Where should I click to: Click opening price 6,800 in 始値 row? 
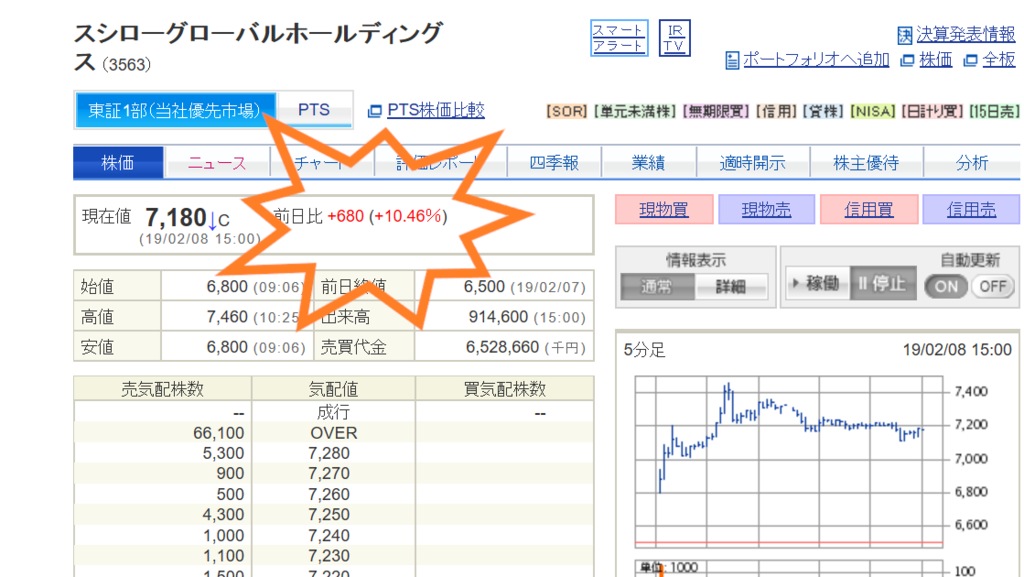[227, 287]
